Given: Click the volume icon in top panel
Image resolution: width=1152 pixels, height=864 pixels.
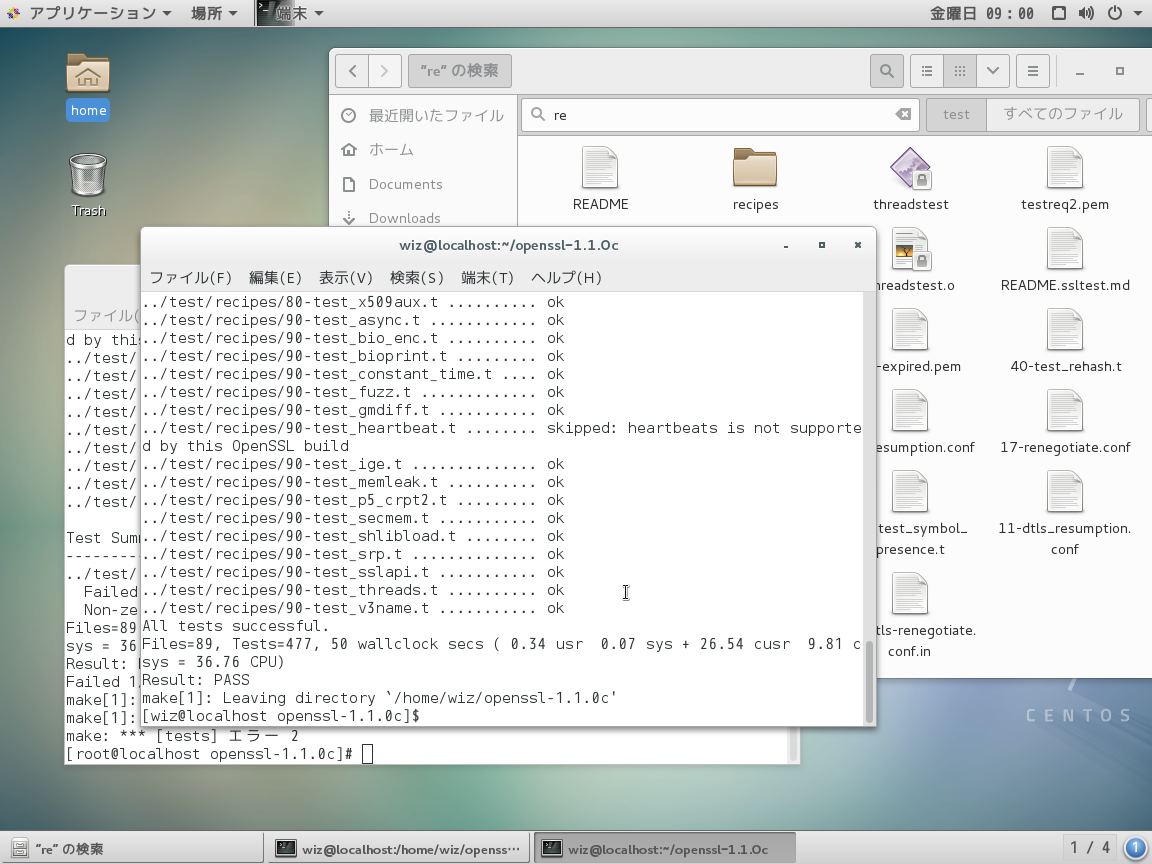Looking at the screenshot, I should click(1086, 13).
